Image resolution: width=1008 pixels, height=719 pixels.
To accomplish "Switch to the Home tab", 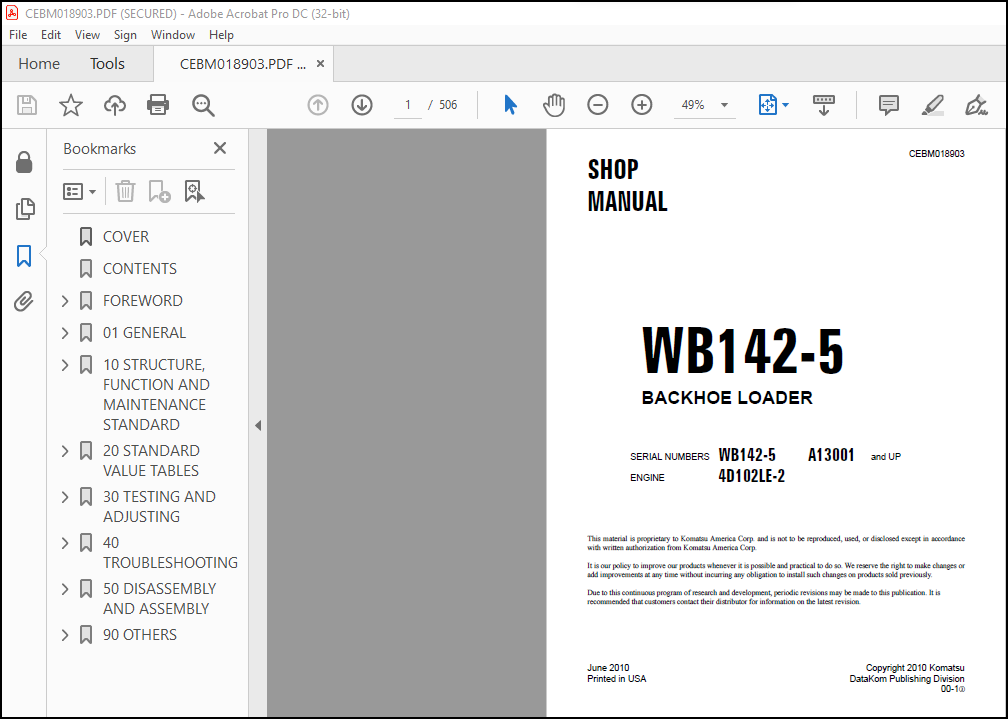I will click(39, 64).
